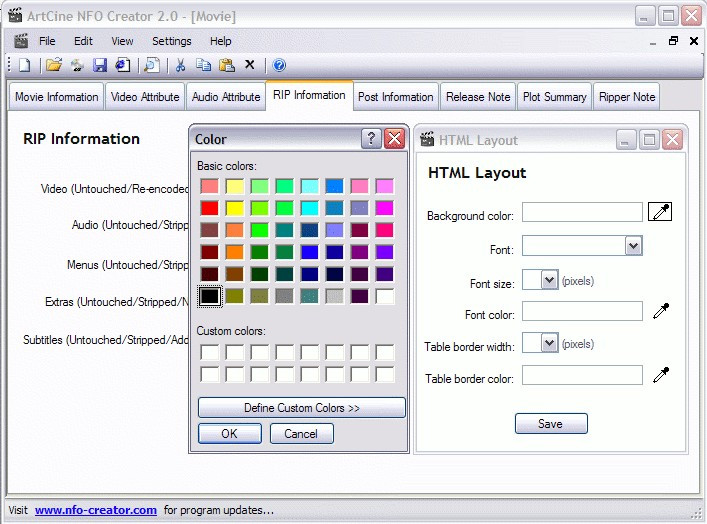The width and height of the screenshot is (707, 524).
Task: Pick the font color with the eyedropper
Action: pos(661,311)
